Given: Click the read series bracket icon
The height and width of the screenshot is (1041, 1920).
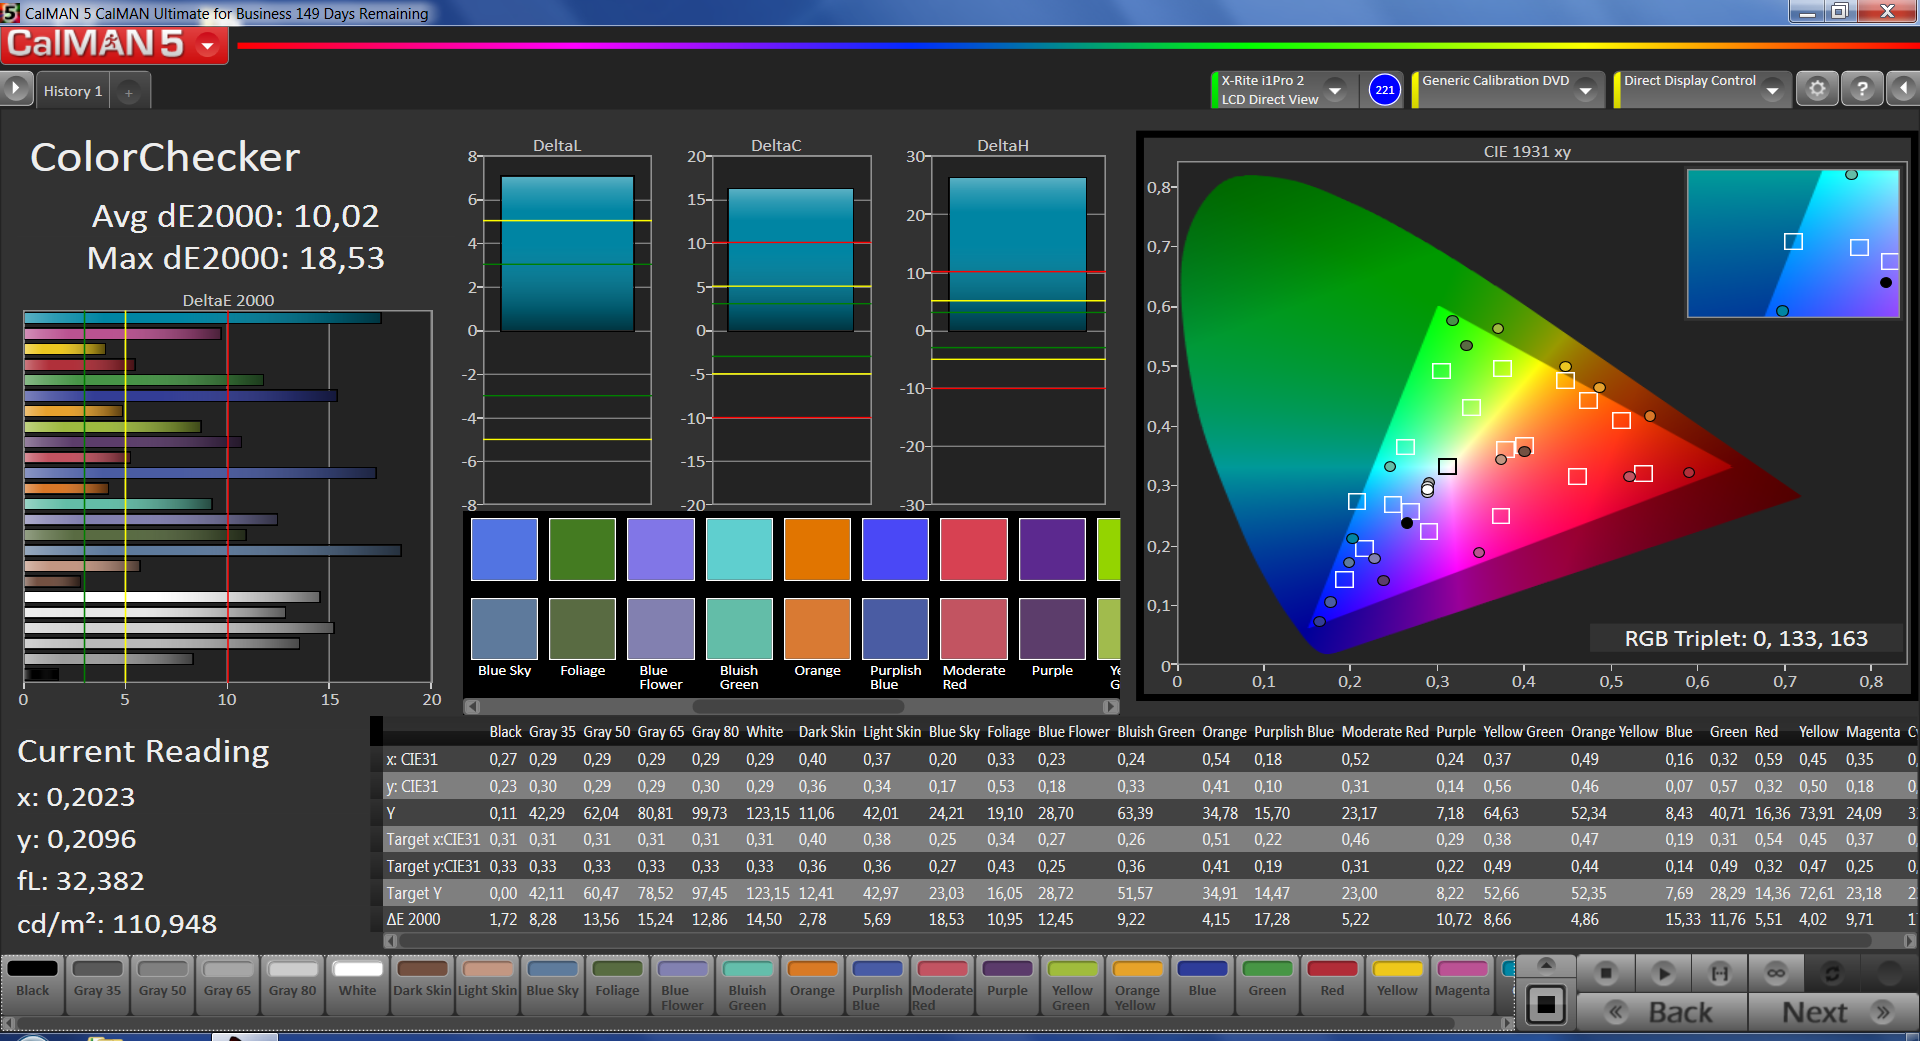Looking at the screenshot, I should coord(1720,973).
